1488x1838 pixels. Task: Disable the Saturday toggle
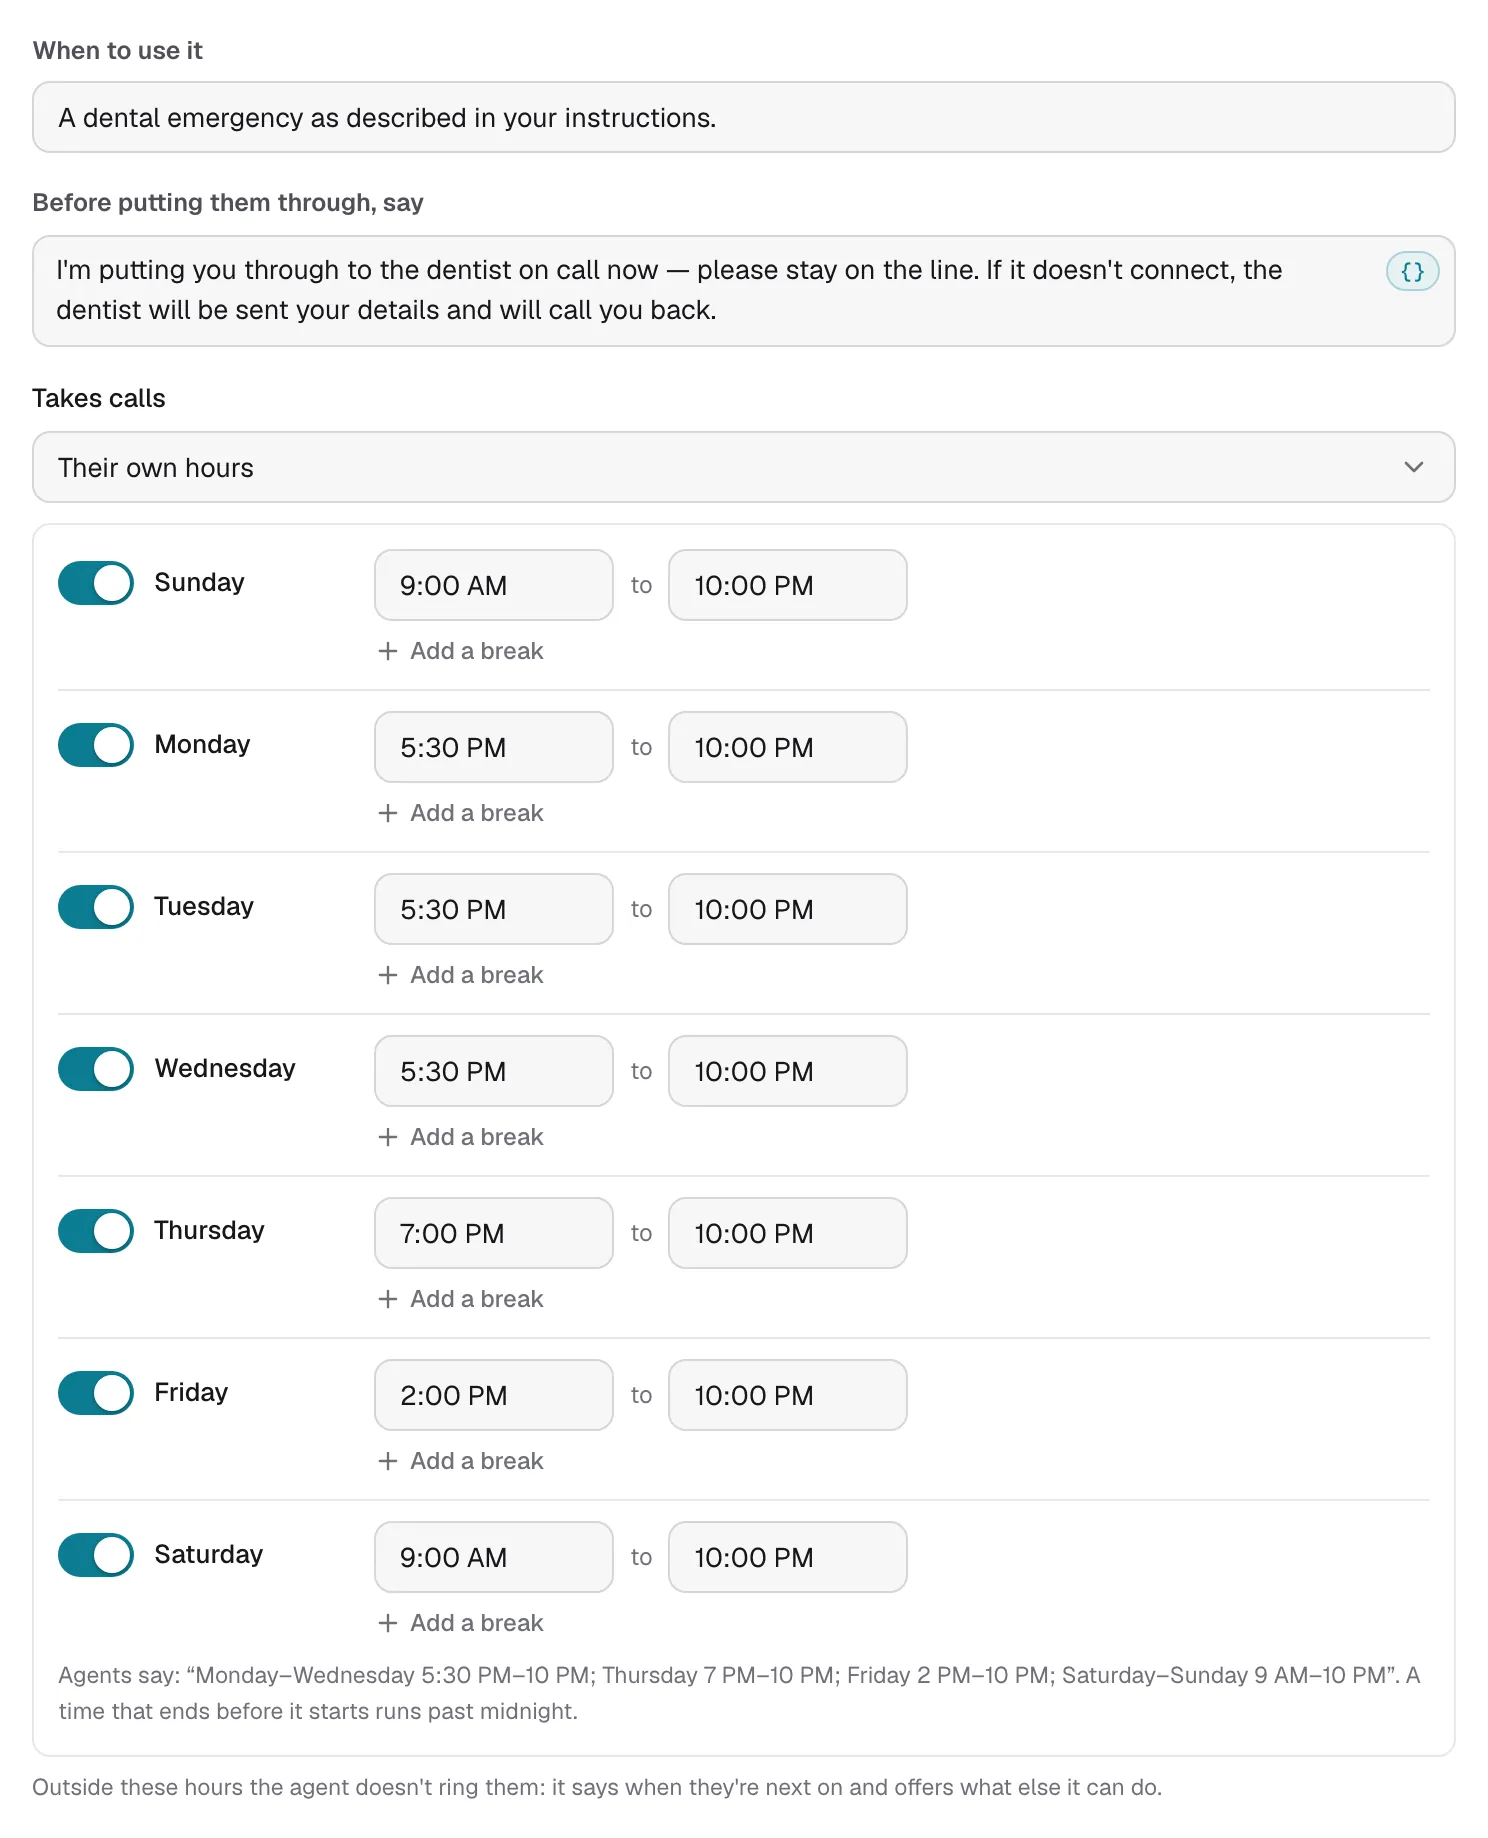point(96,1555)
